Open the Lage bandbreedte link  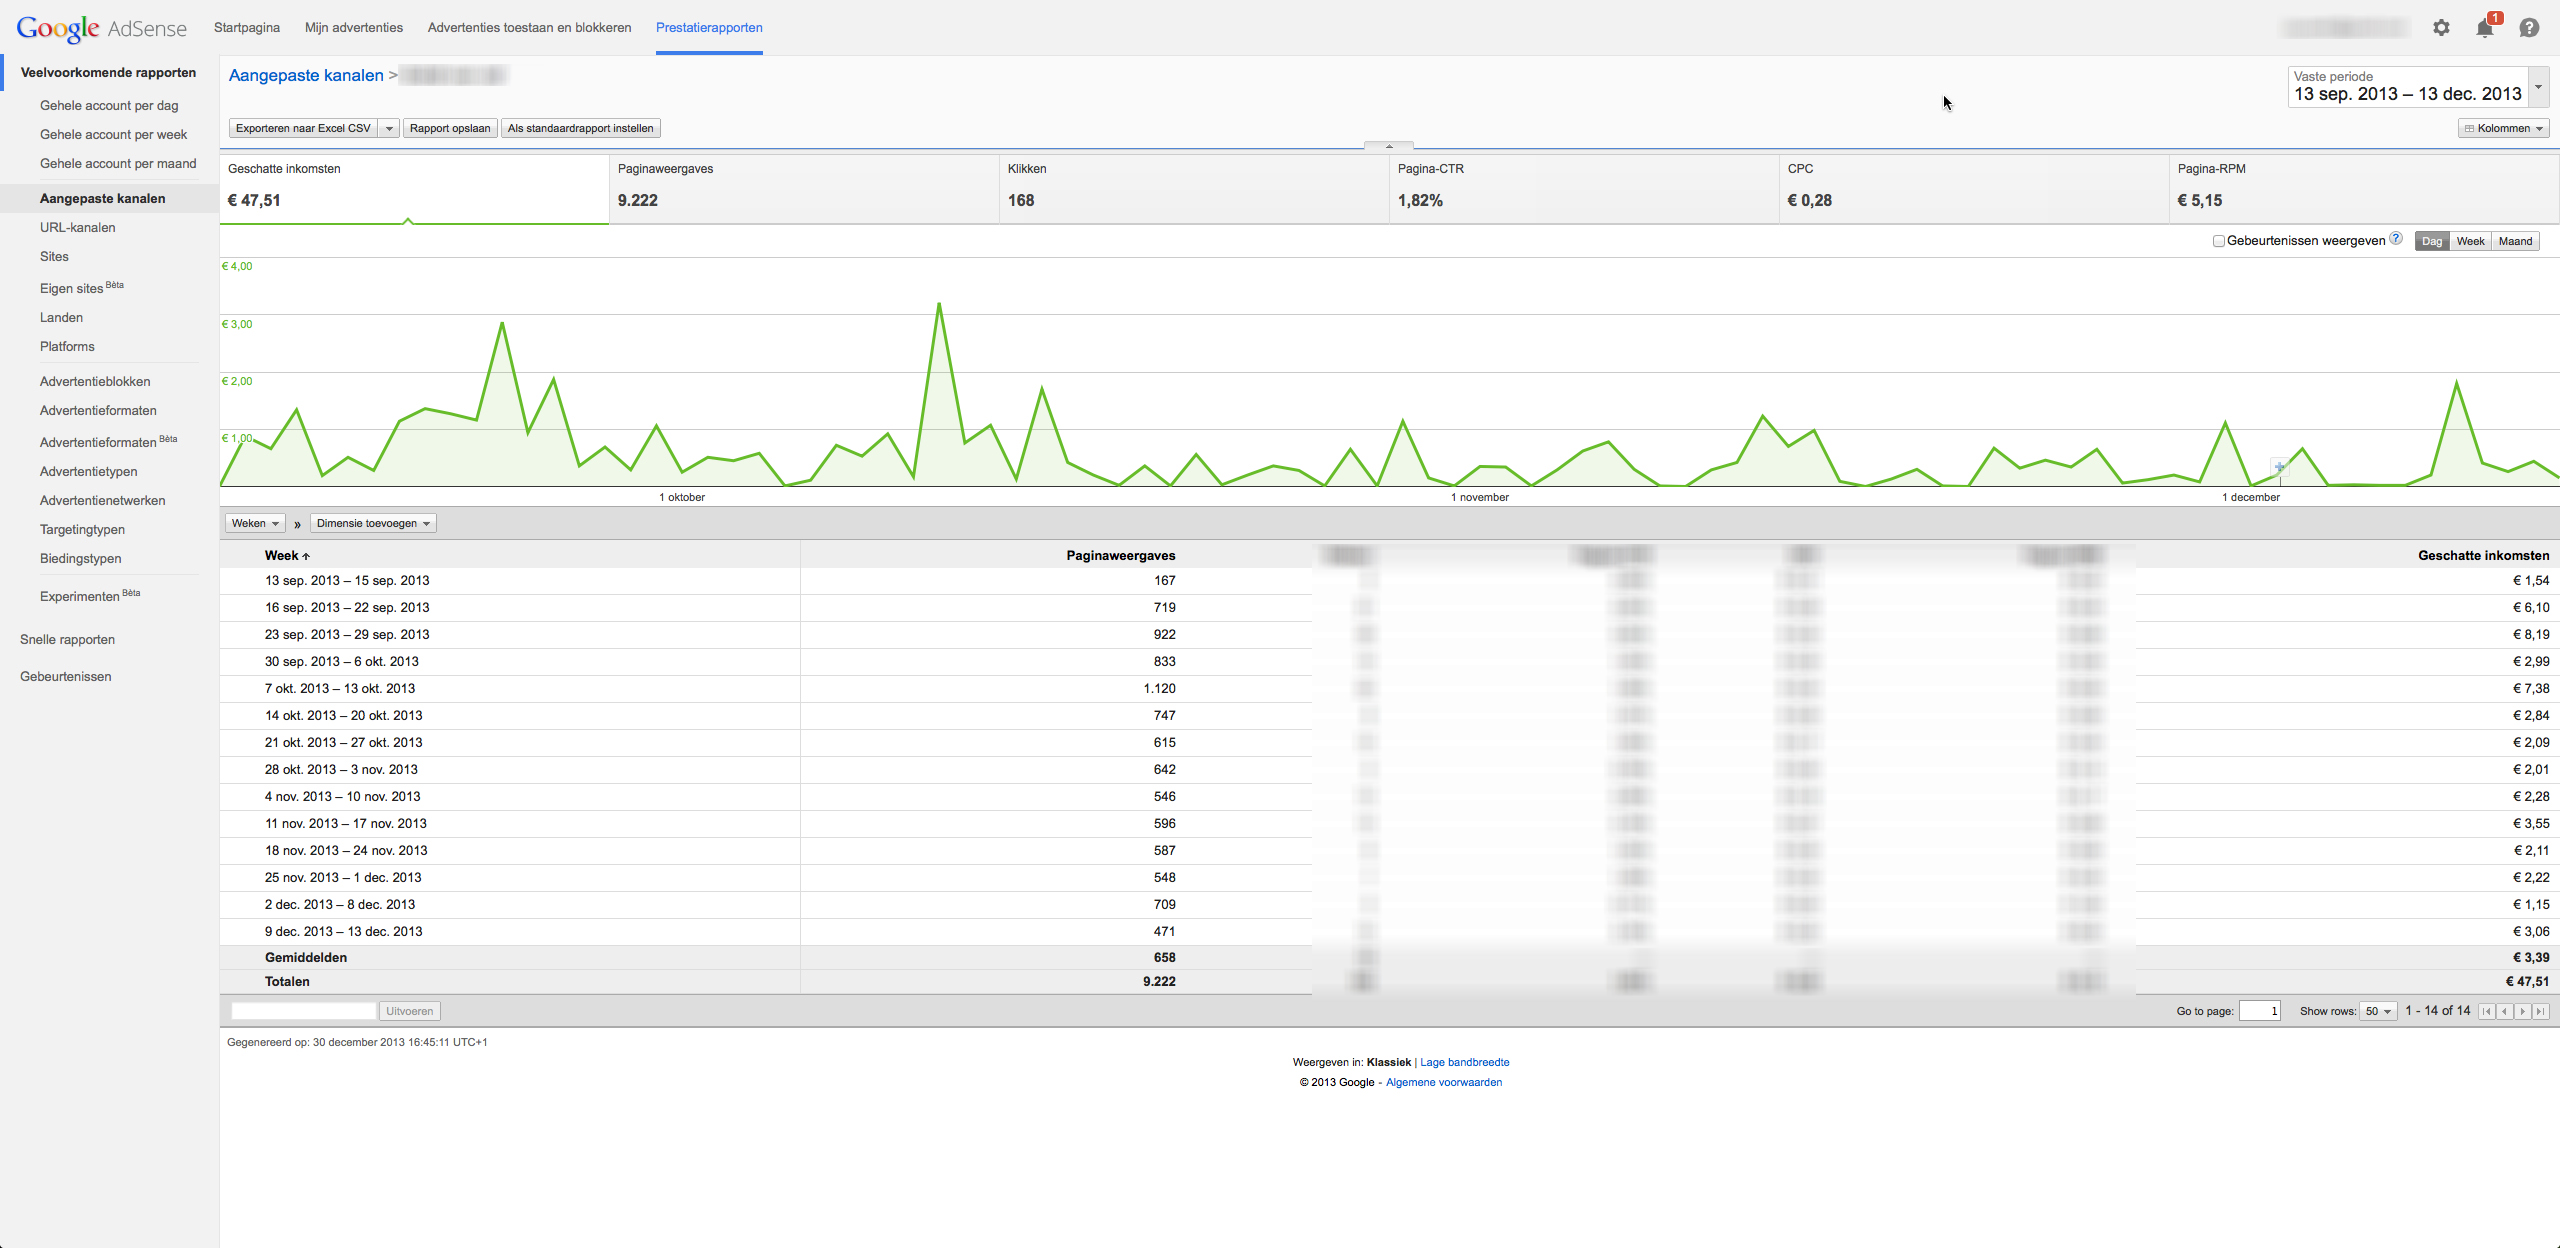click(1464, 1062)
